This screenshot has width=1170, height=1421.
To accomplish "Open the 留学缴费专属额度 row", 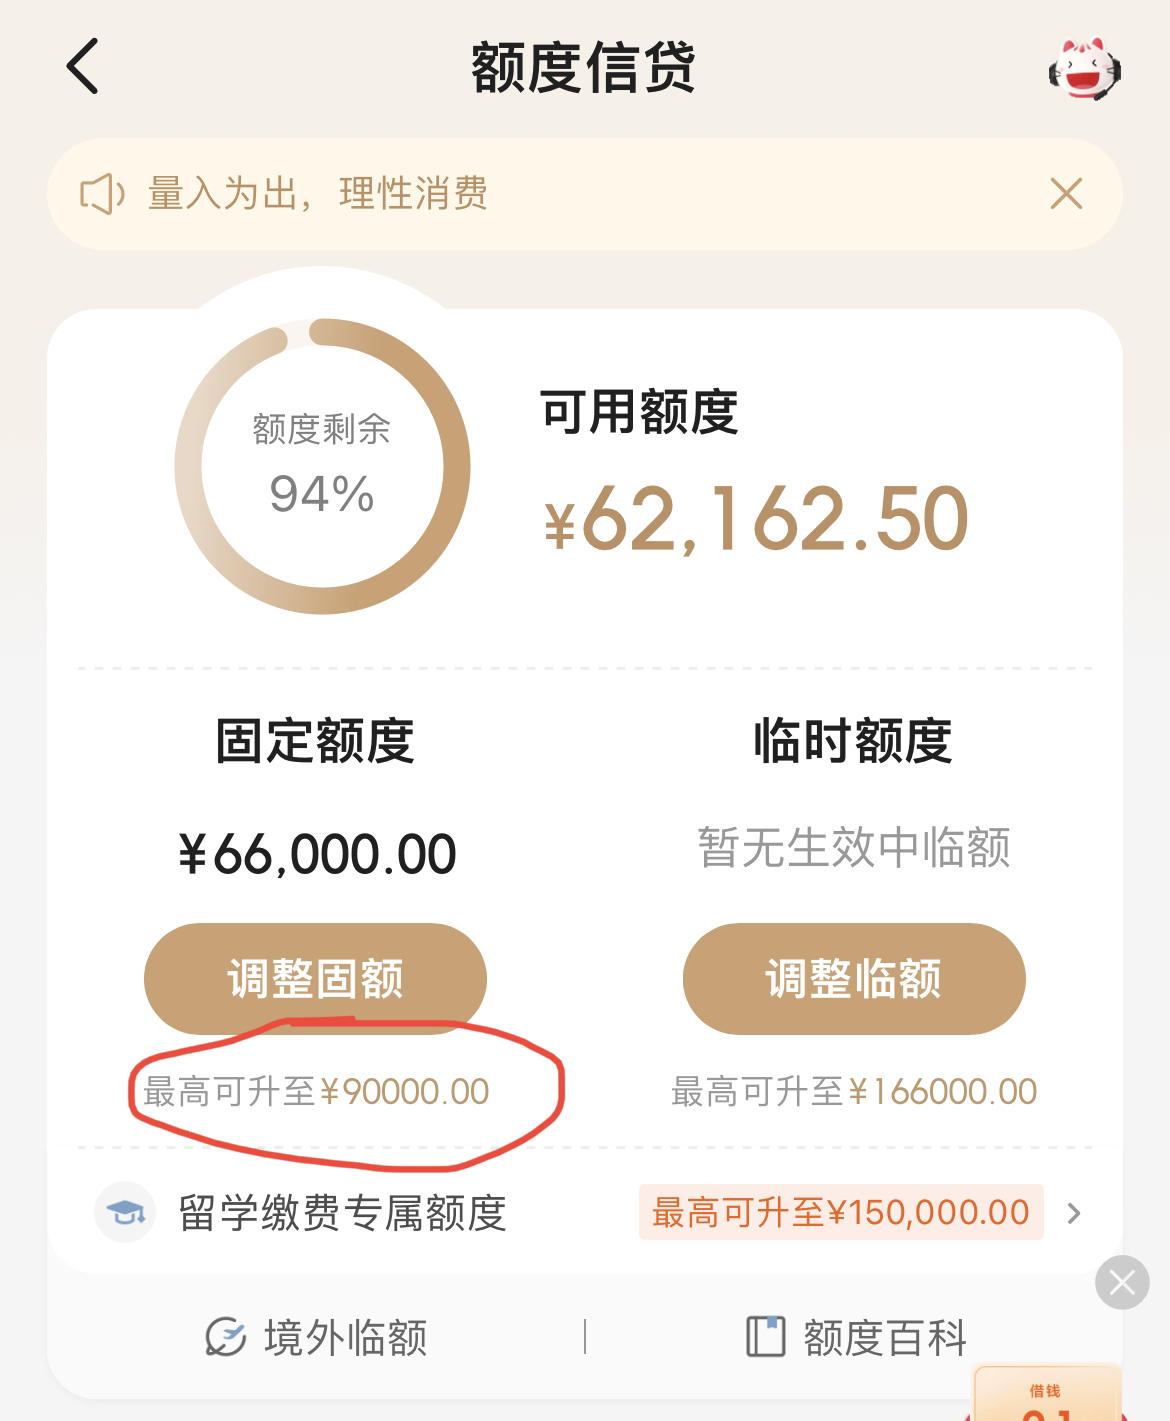I will pos(585,1213).
